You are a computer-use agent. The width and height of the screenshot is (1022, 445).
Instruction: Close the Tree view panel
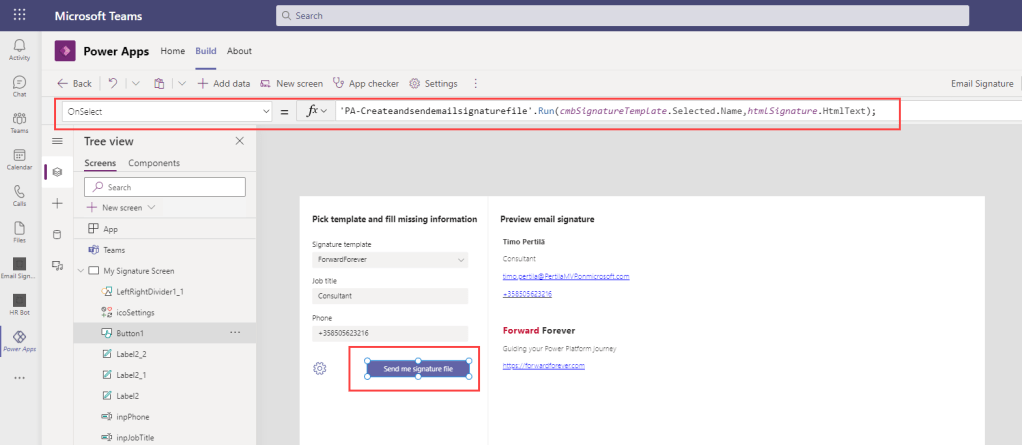239,142
